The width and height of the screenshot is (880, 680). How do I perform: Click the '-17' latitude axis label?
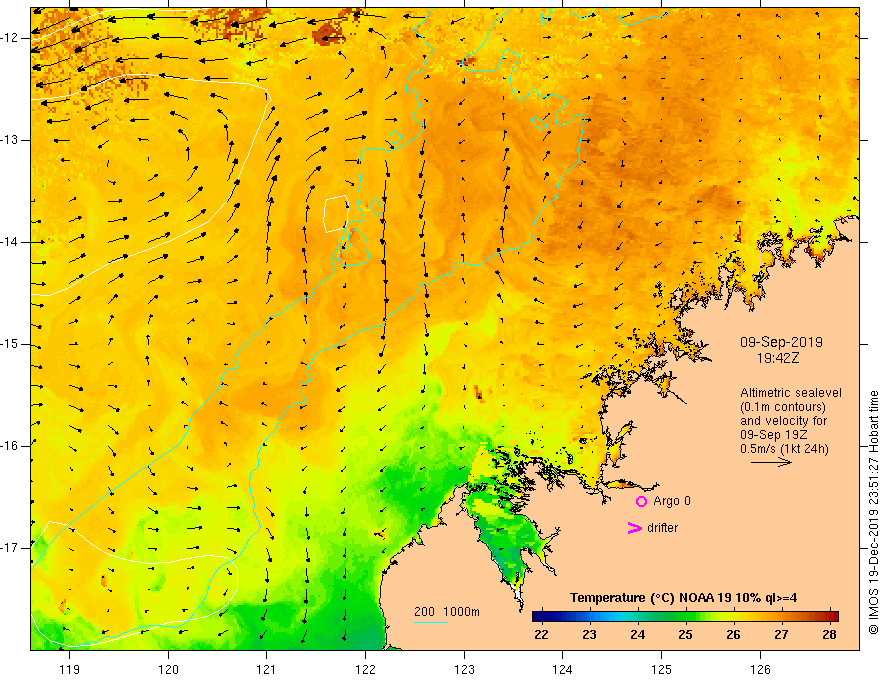pyautogui.click(x=10, y=548)
